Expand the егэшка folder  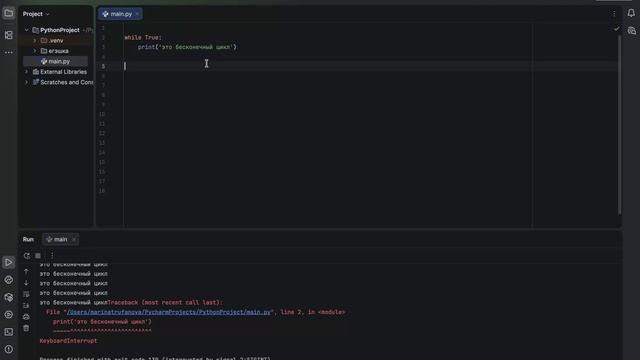[x=35, y=51]
